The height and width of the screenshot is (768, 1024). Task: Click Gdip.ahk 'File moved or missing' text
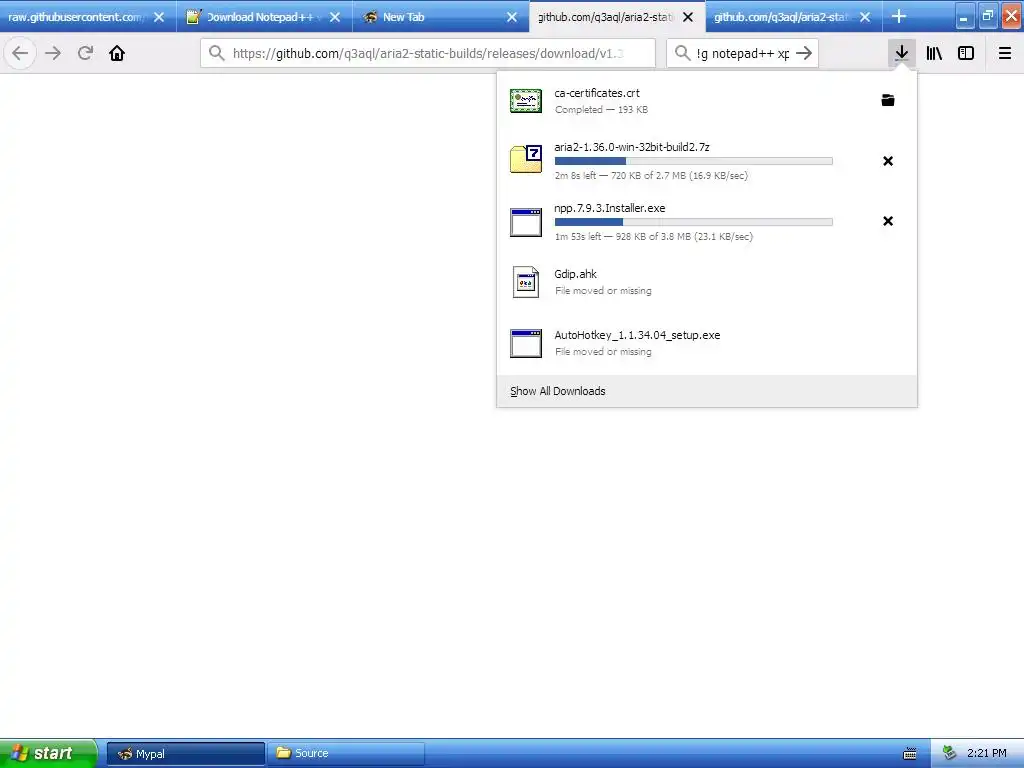[603, 291]
